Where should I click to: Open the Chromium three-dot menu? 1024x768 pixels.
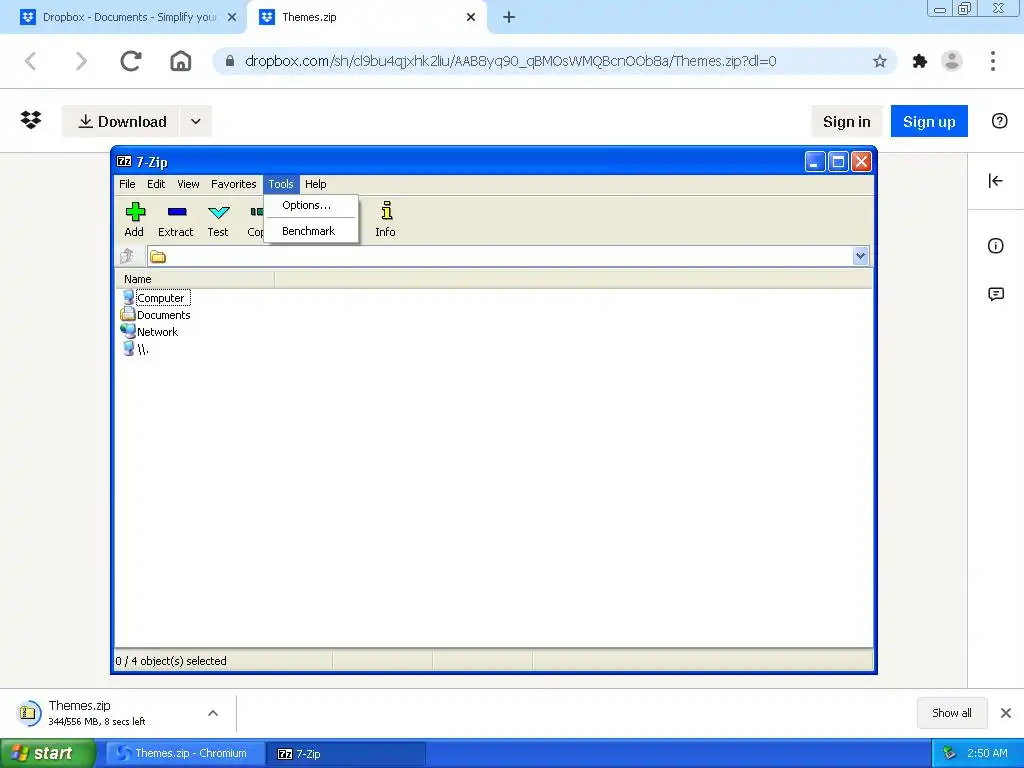(x=993, y=61)
